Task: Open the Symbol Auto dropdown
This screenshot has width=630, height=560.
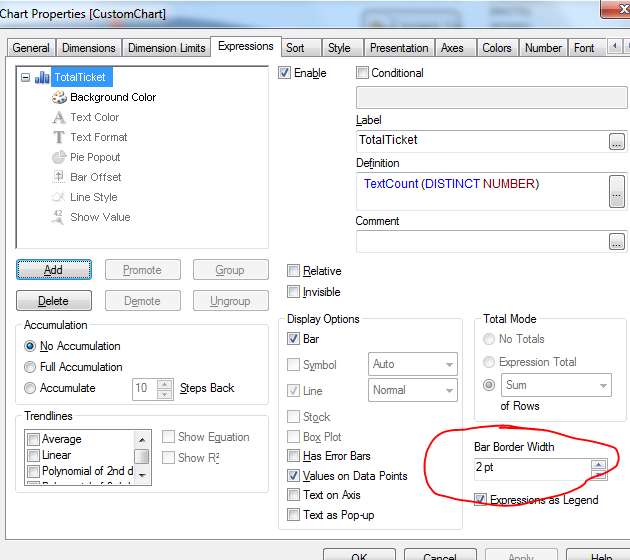Action: click(413, 364)
